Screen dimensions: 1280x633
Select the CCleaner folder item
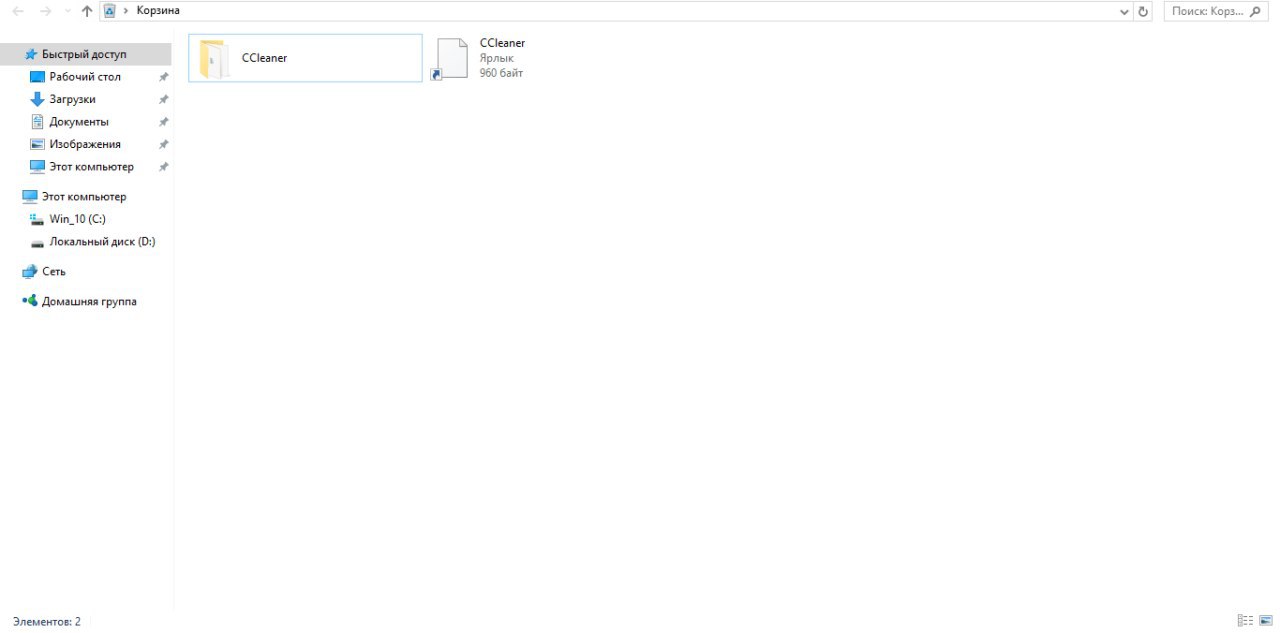click(305, 58)
